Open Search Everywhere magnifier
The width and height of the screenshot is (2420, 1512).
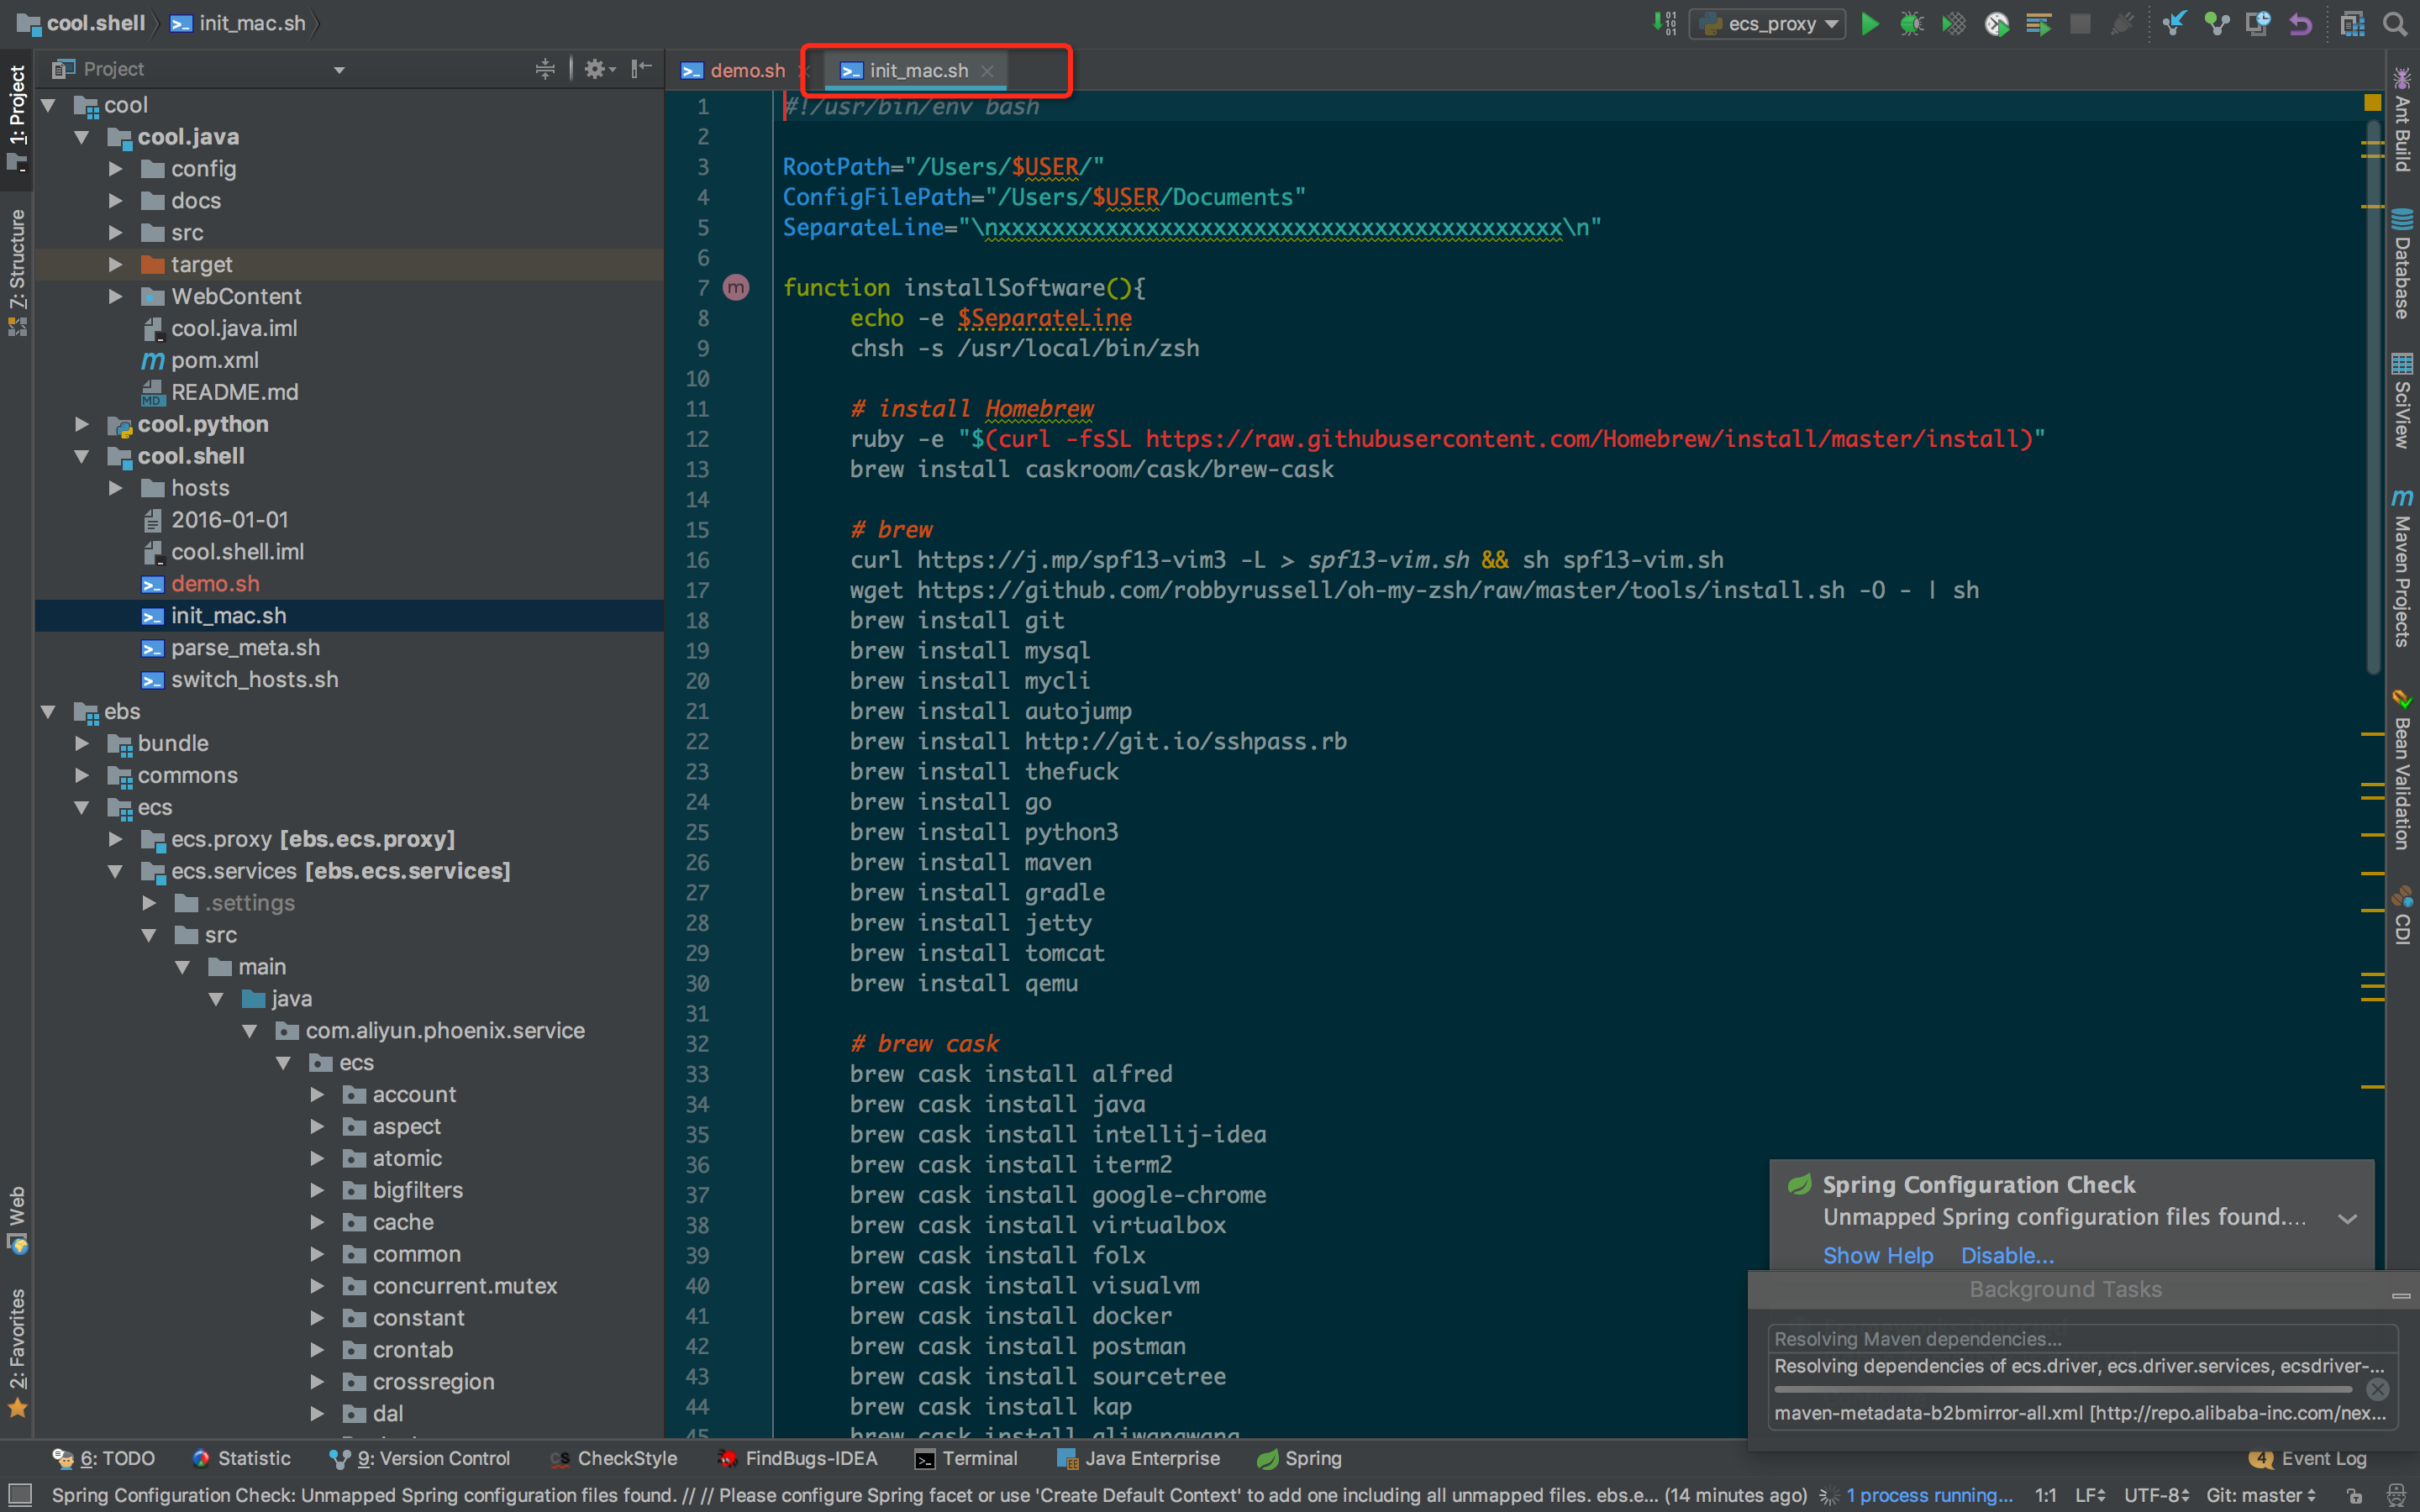(2394, 23)
